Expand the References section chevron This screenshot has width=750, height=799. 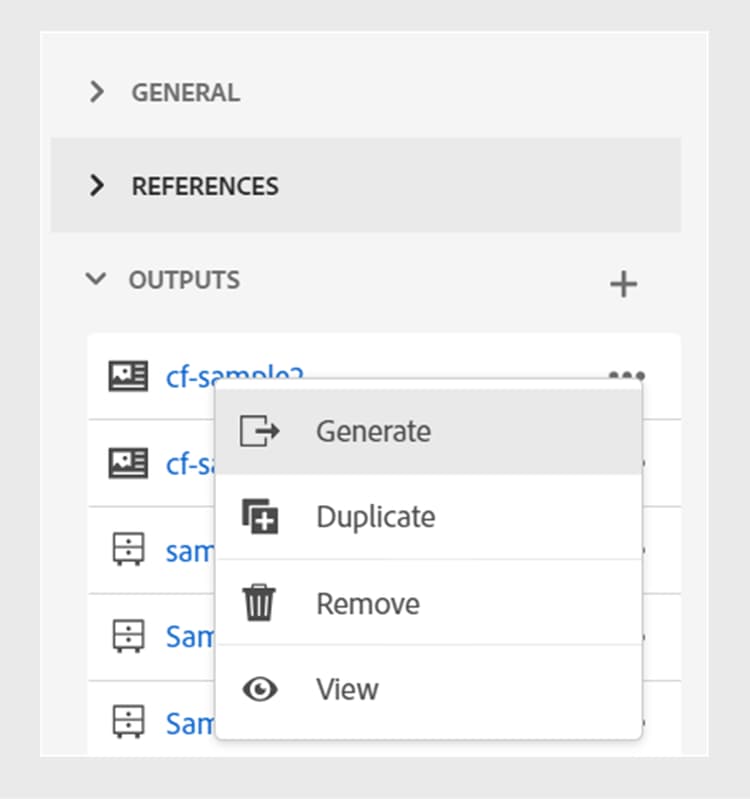[96, 186]
